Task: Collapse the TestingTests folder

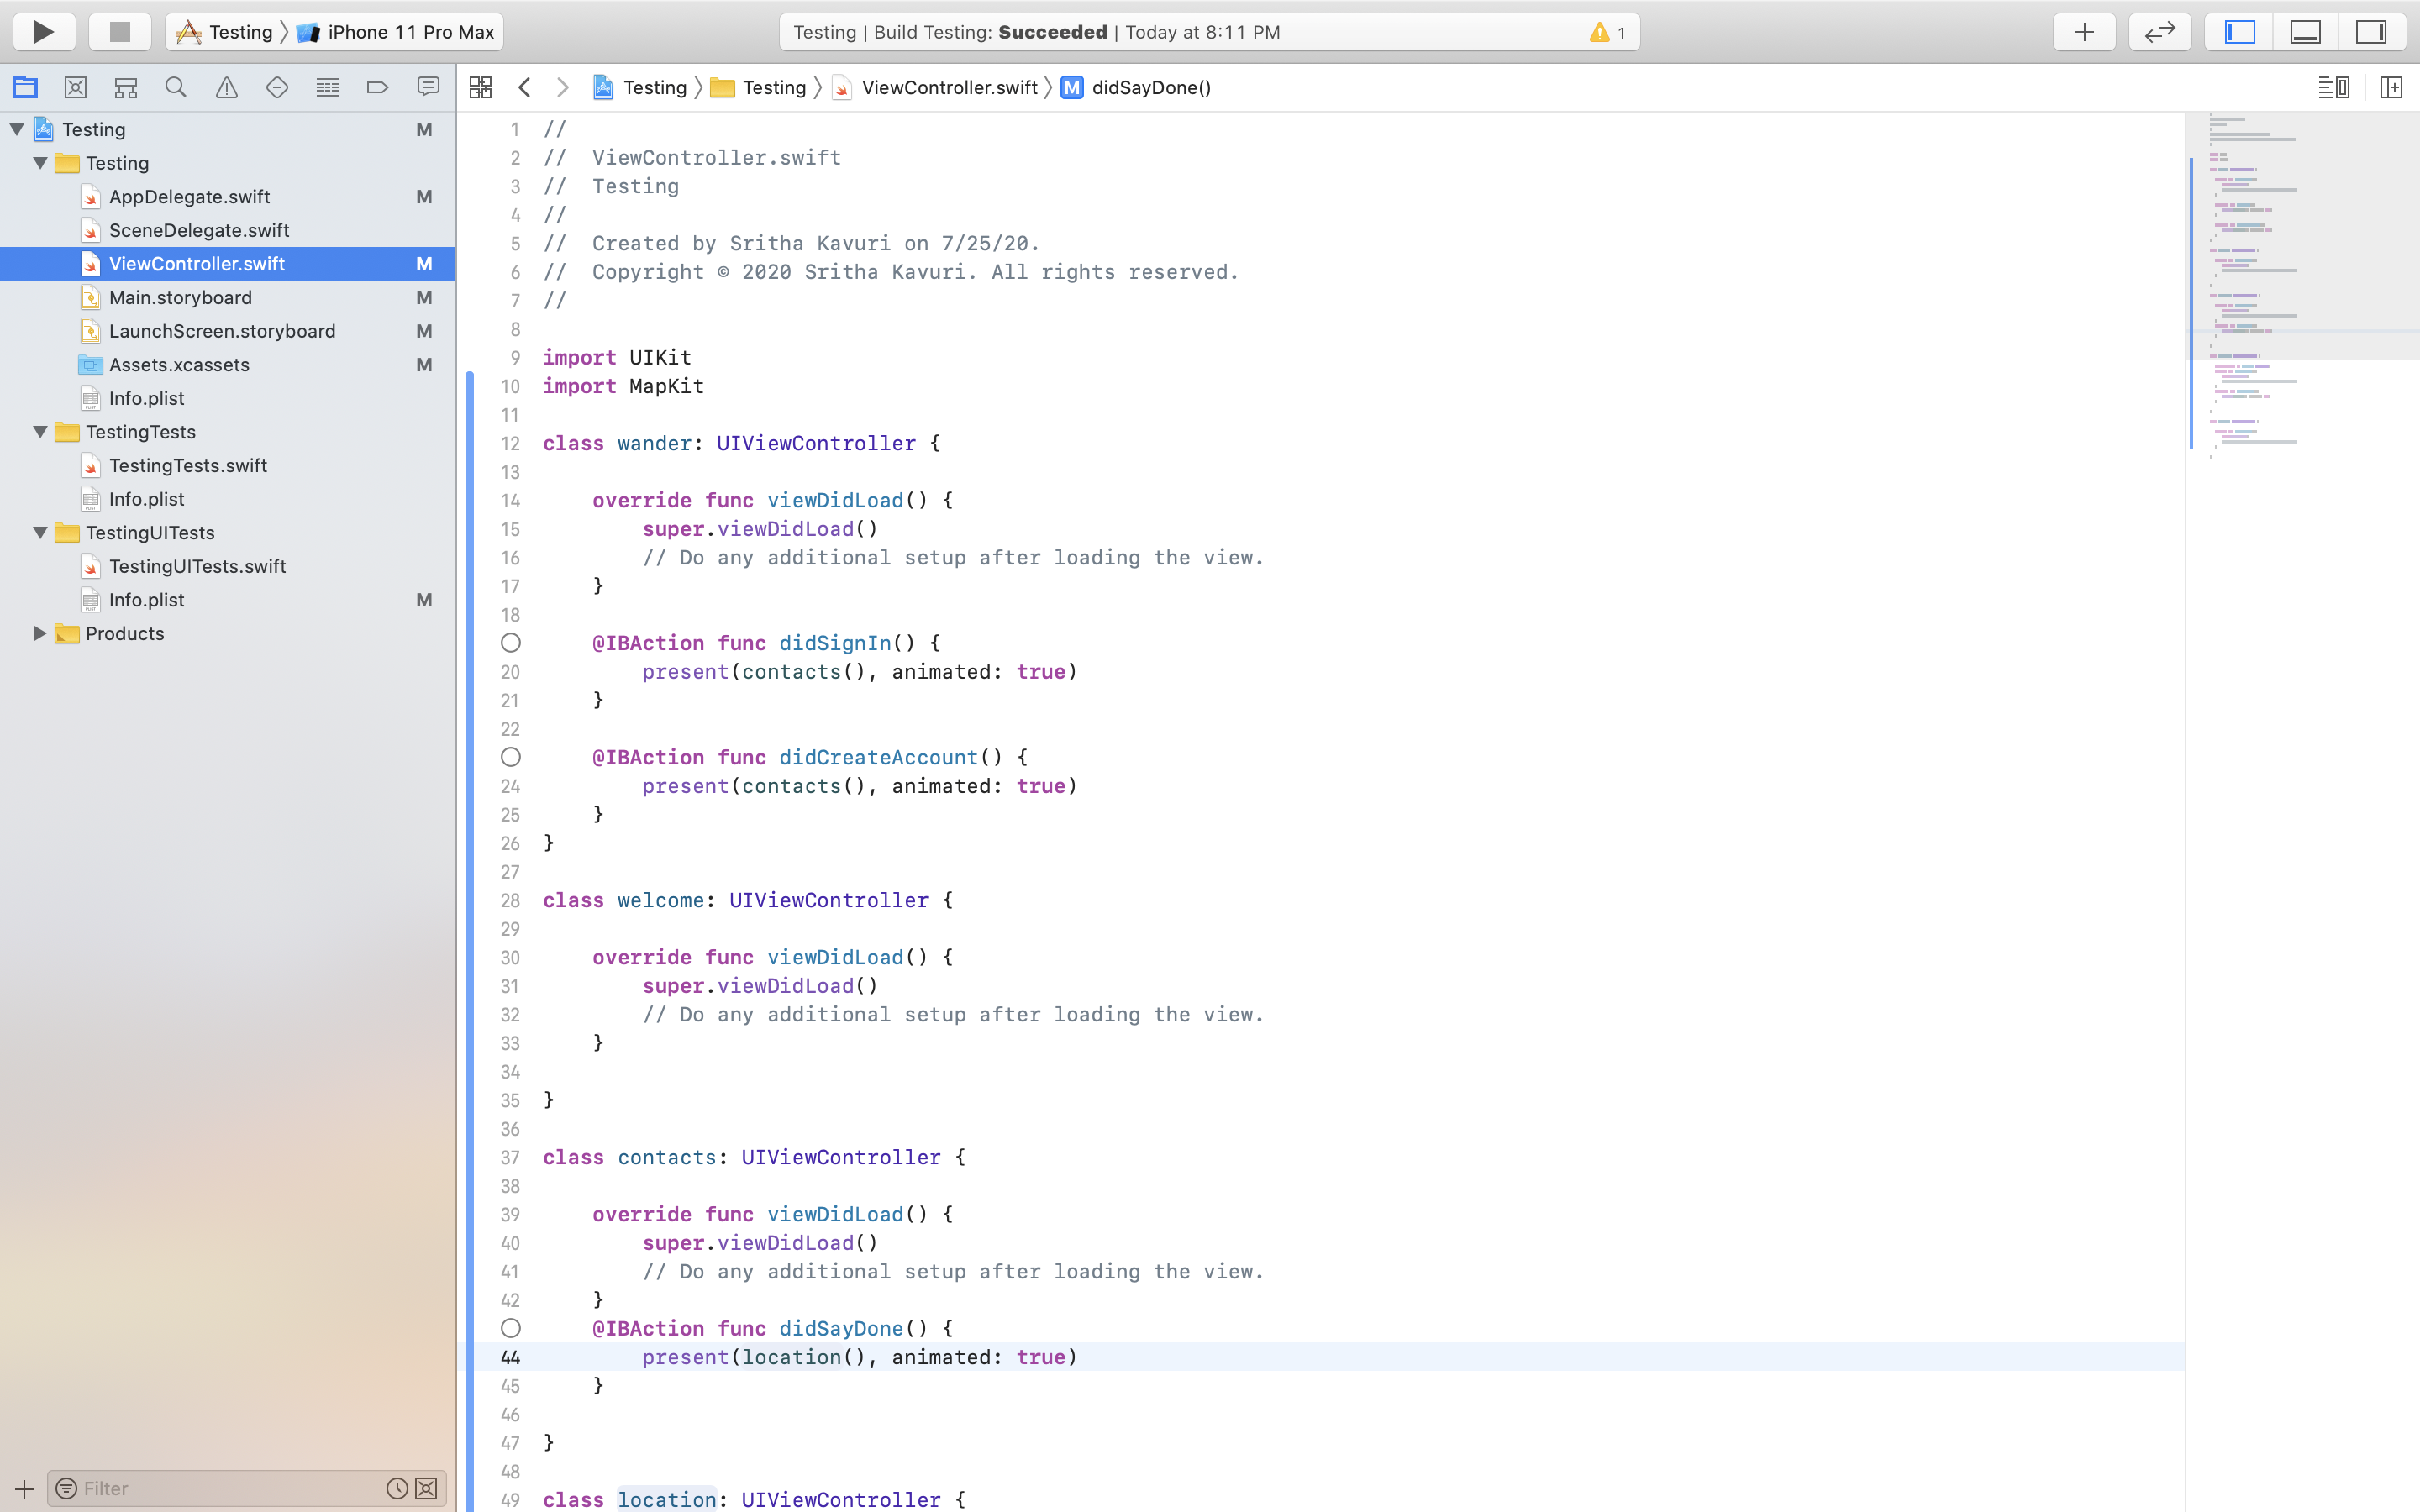Action: coord(40,432)
